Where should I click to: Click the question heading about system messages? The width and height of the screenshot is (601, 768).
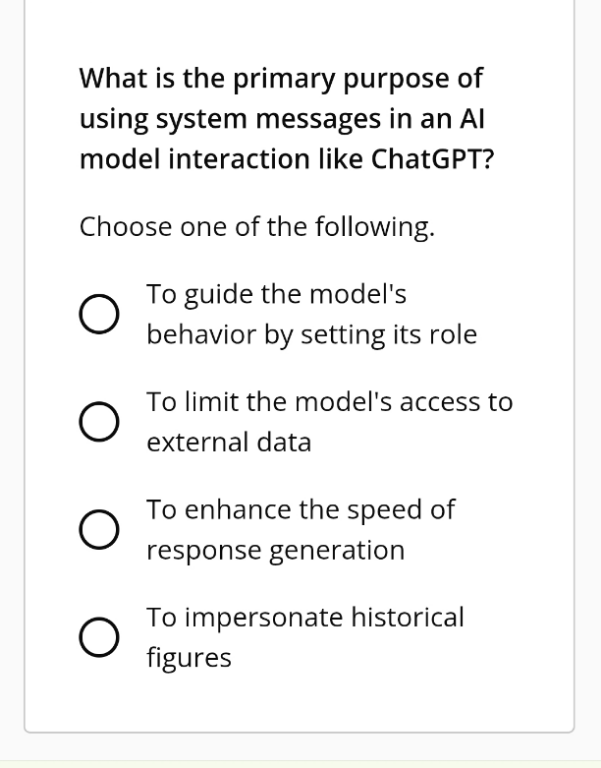[x=287, y=119]
